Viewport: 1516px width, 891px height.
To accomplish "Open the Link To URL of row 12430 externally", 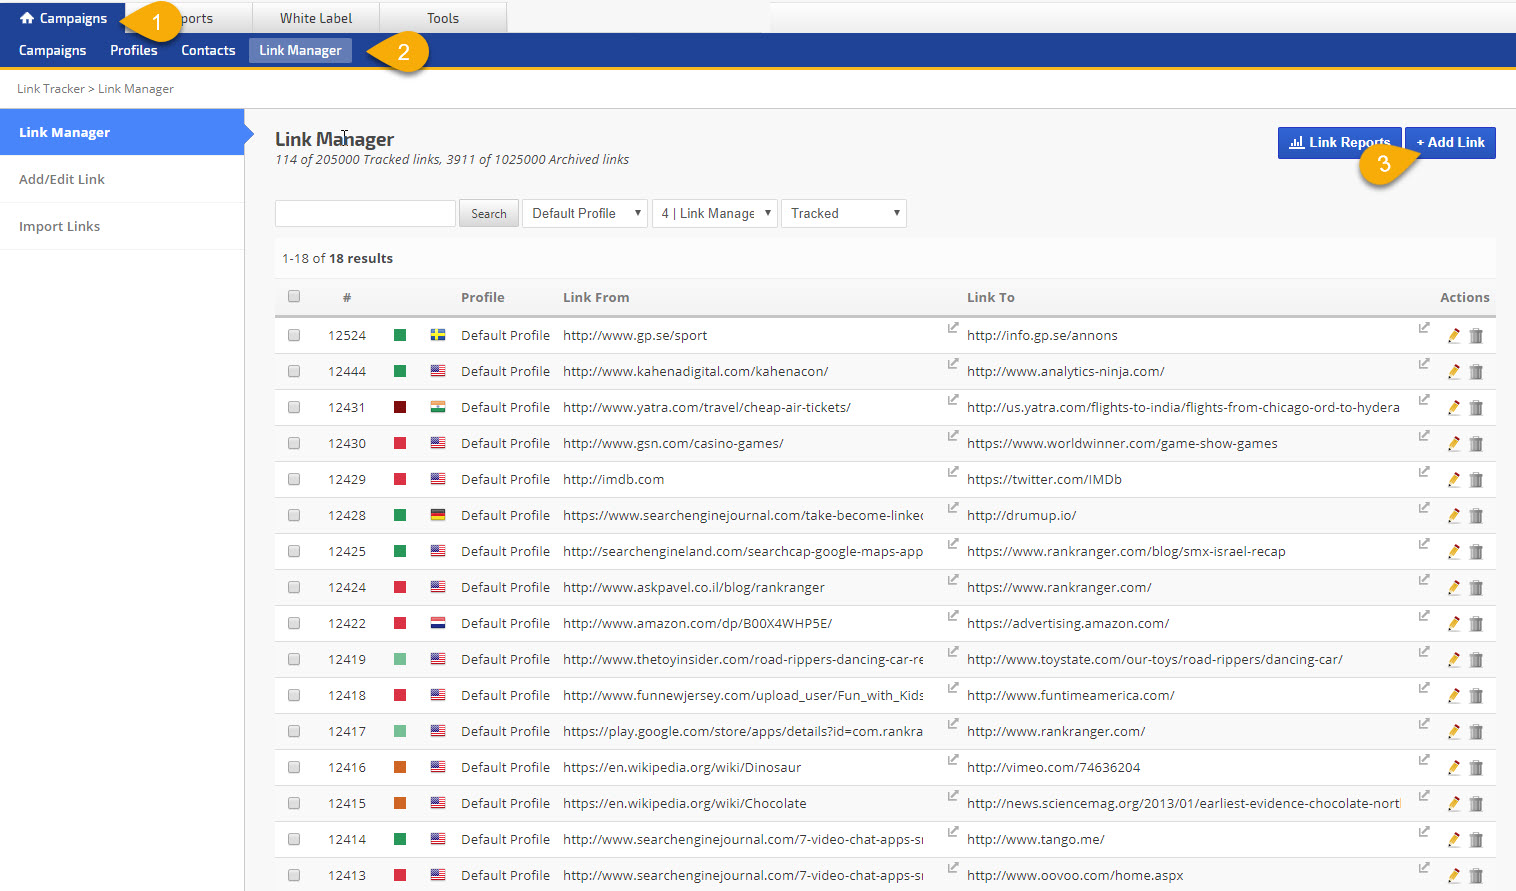I will pos(1424,436).
